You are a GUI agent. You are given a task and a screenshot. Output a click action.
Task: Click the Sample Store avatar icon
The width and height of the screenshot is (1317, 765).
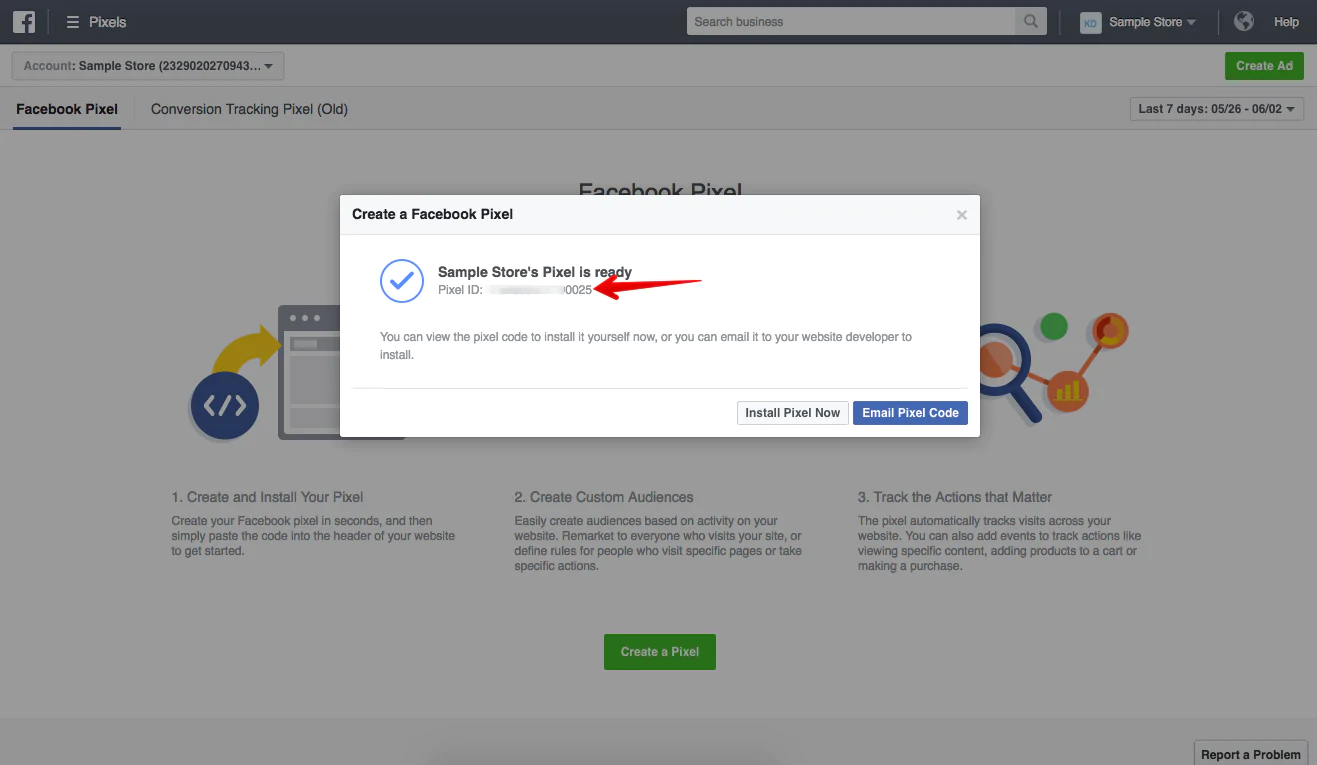click(1090, 22)
